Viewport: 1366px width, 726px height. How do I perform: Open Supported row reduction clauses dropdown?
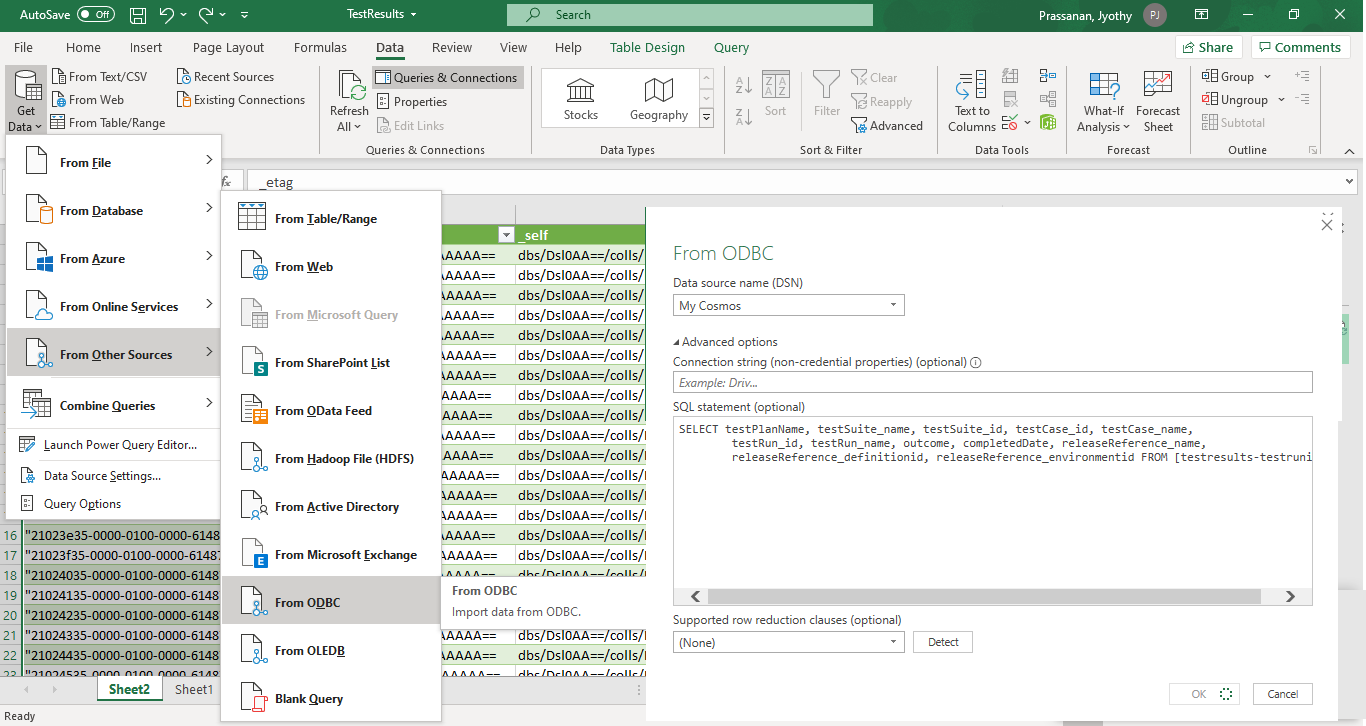click(788, 642)
